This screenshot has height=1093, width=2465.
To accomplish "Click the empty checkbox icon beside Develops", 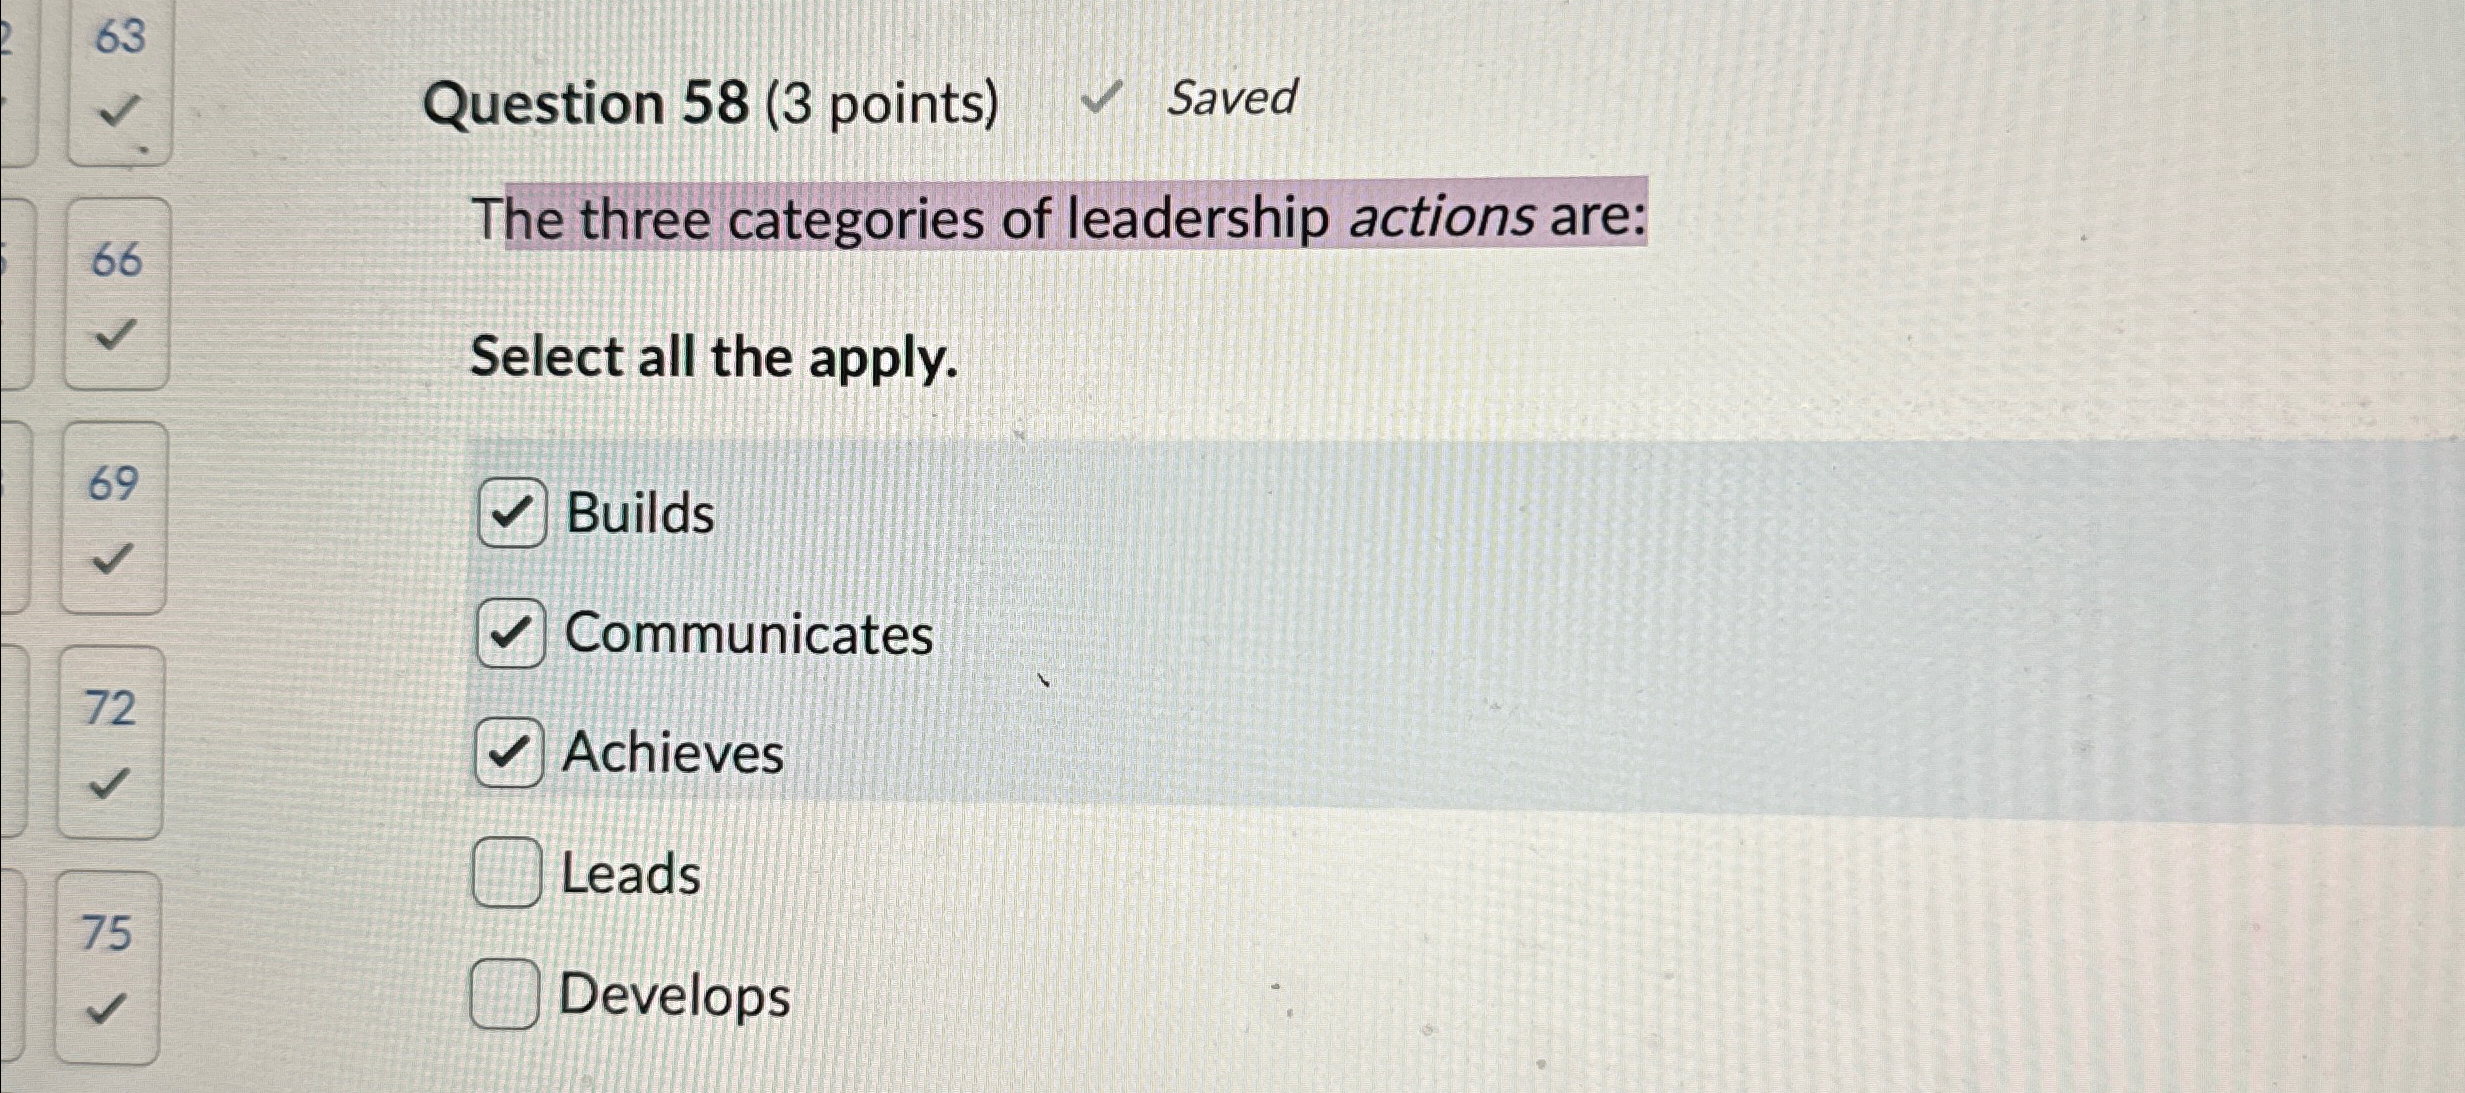I will click(x=507, y=994).
